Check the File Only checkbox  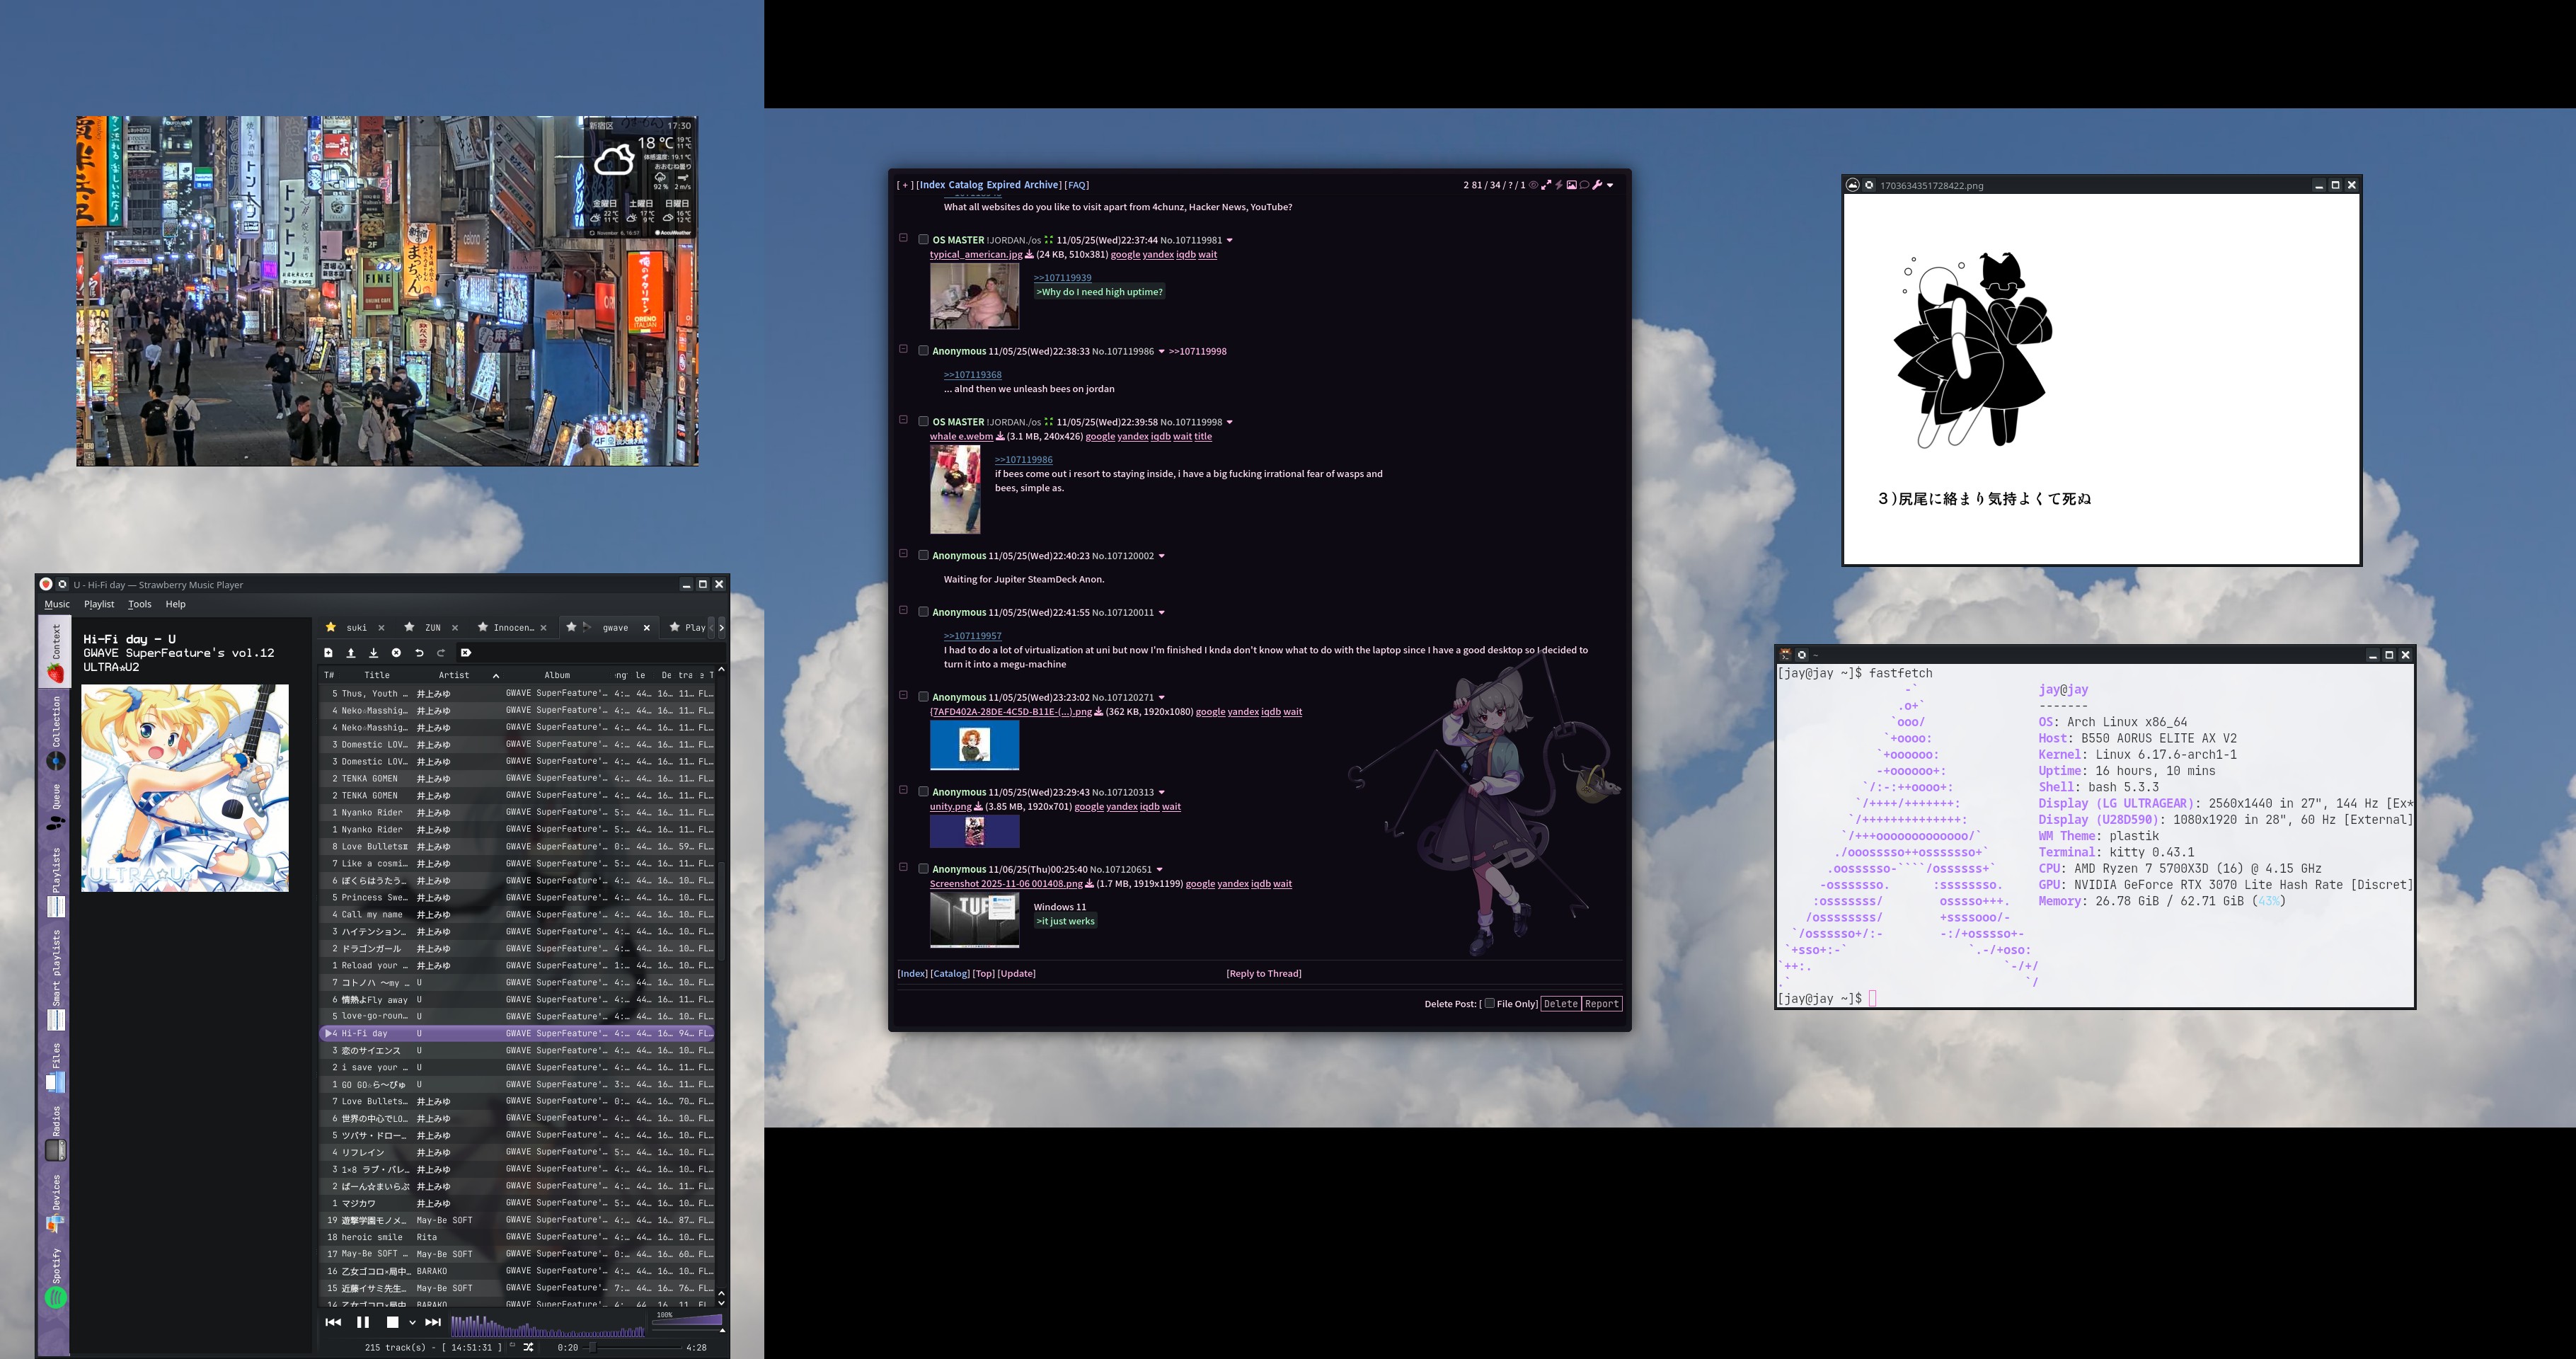click(1489, 1003)
